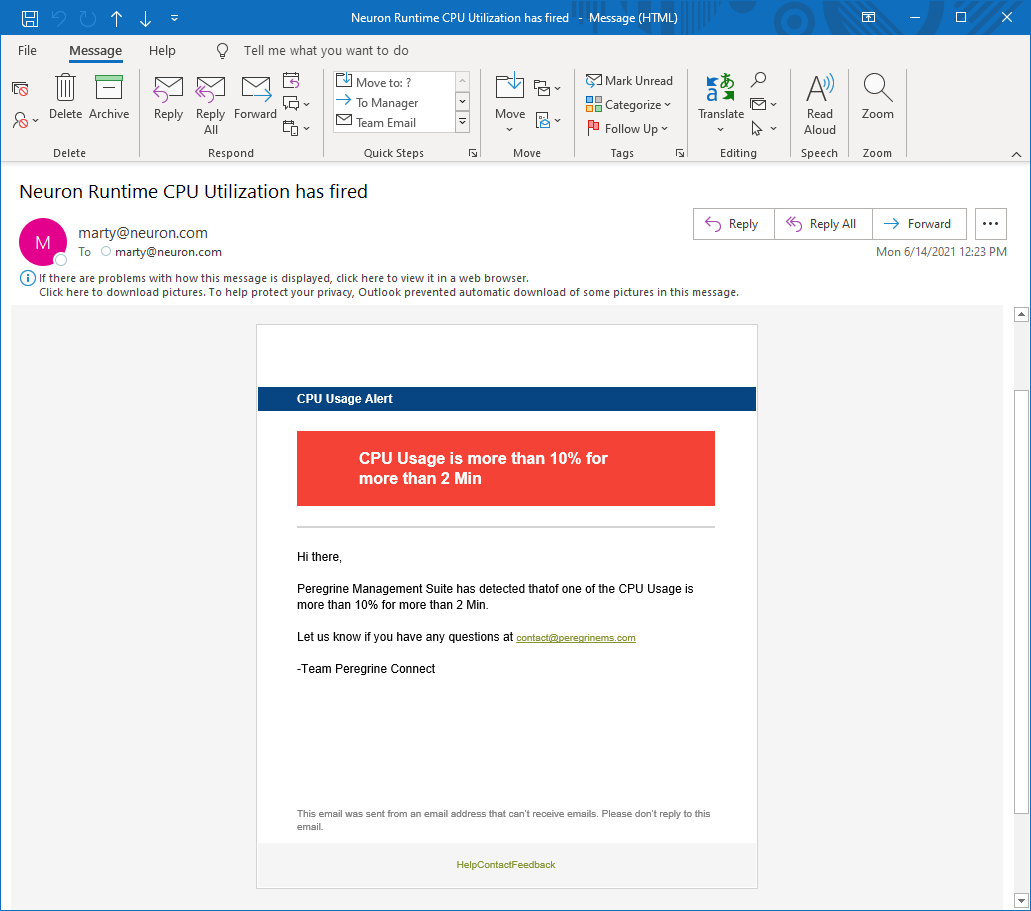The height and width of the screenshot is (911, 1031).
Task: Click the Forward envelope icon in the ribbon
Action: [256, 97]
